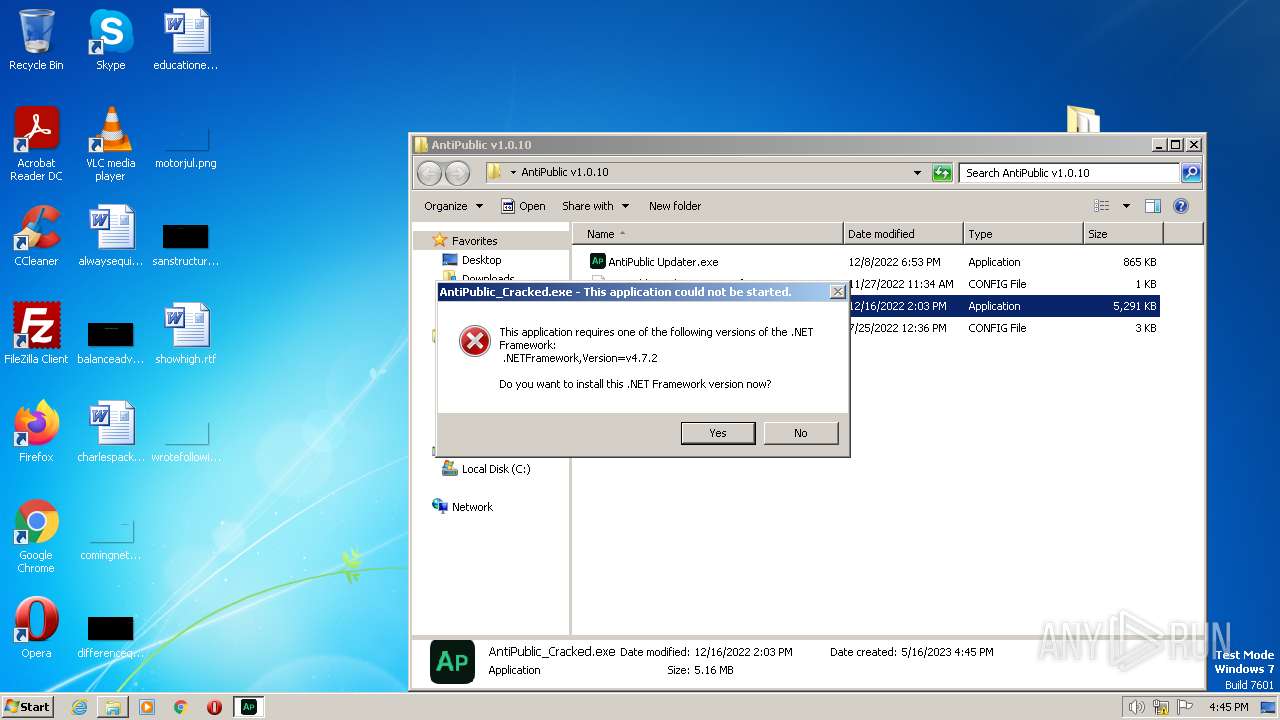
Task: Sort by the Size column header
Action: 1122,234
